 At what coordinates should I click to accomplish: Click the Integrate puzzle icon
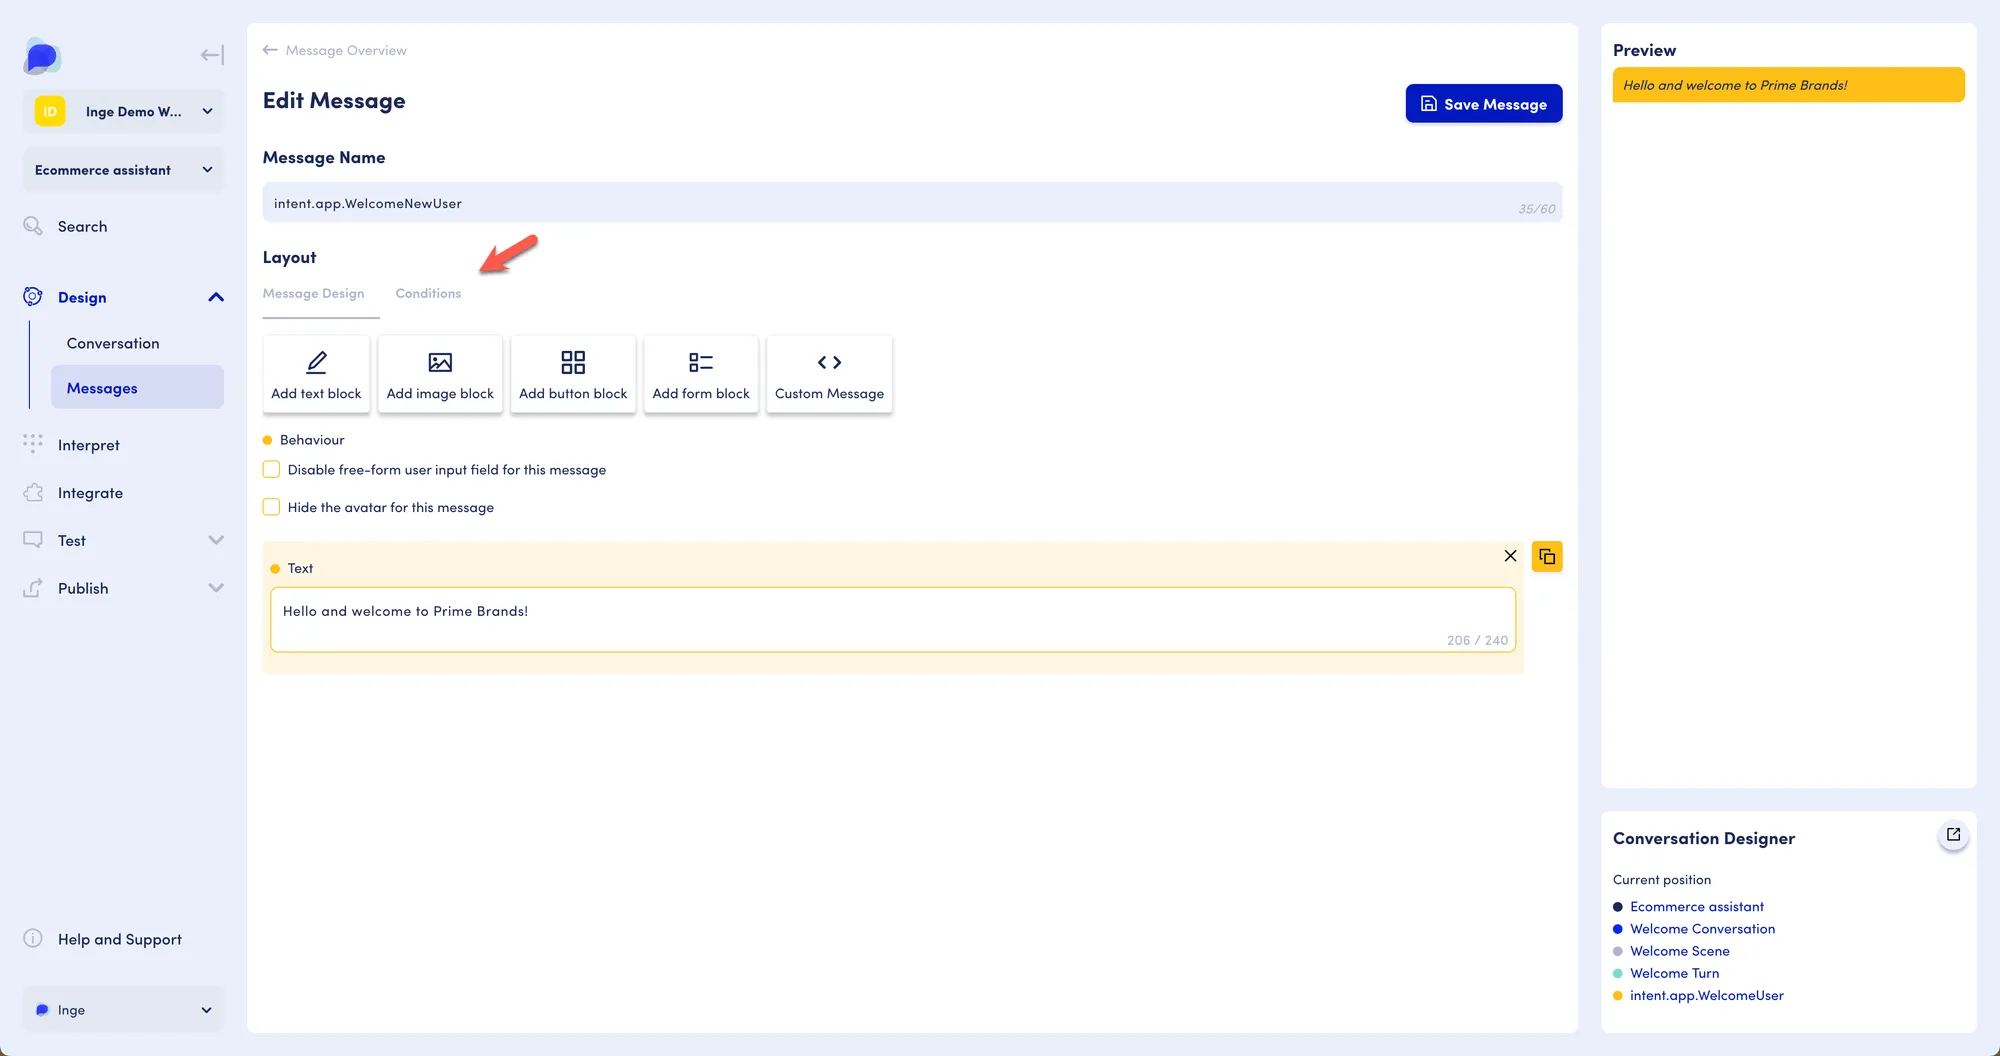pos(33,492)
